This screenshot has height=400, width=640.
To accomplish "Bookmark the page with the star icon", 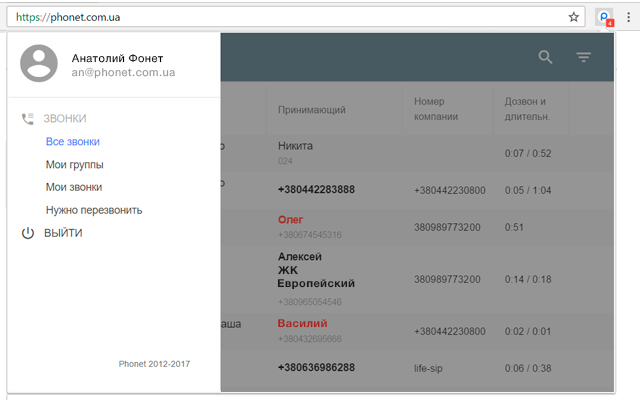I will [x=573, y=17].
